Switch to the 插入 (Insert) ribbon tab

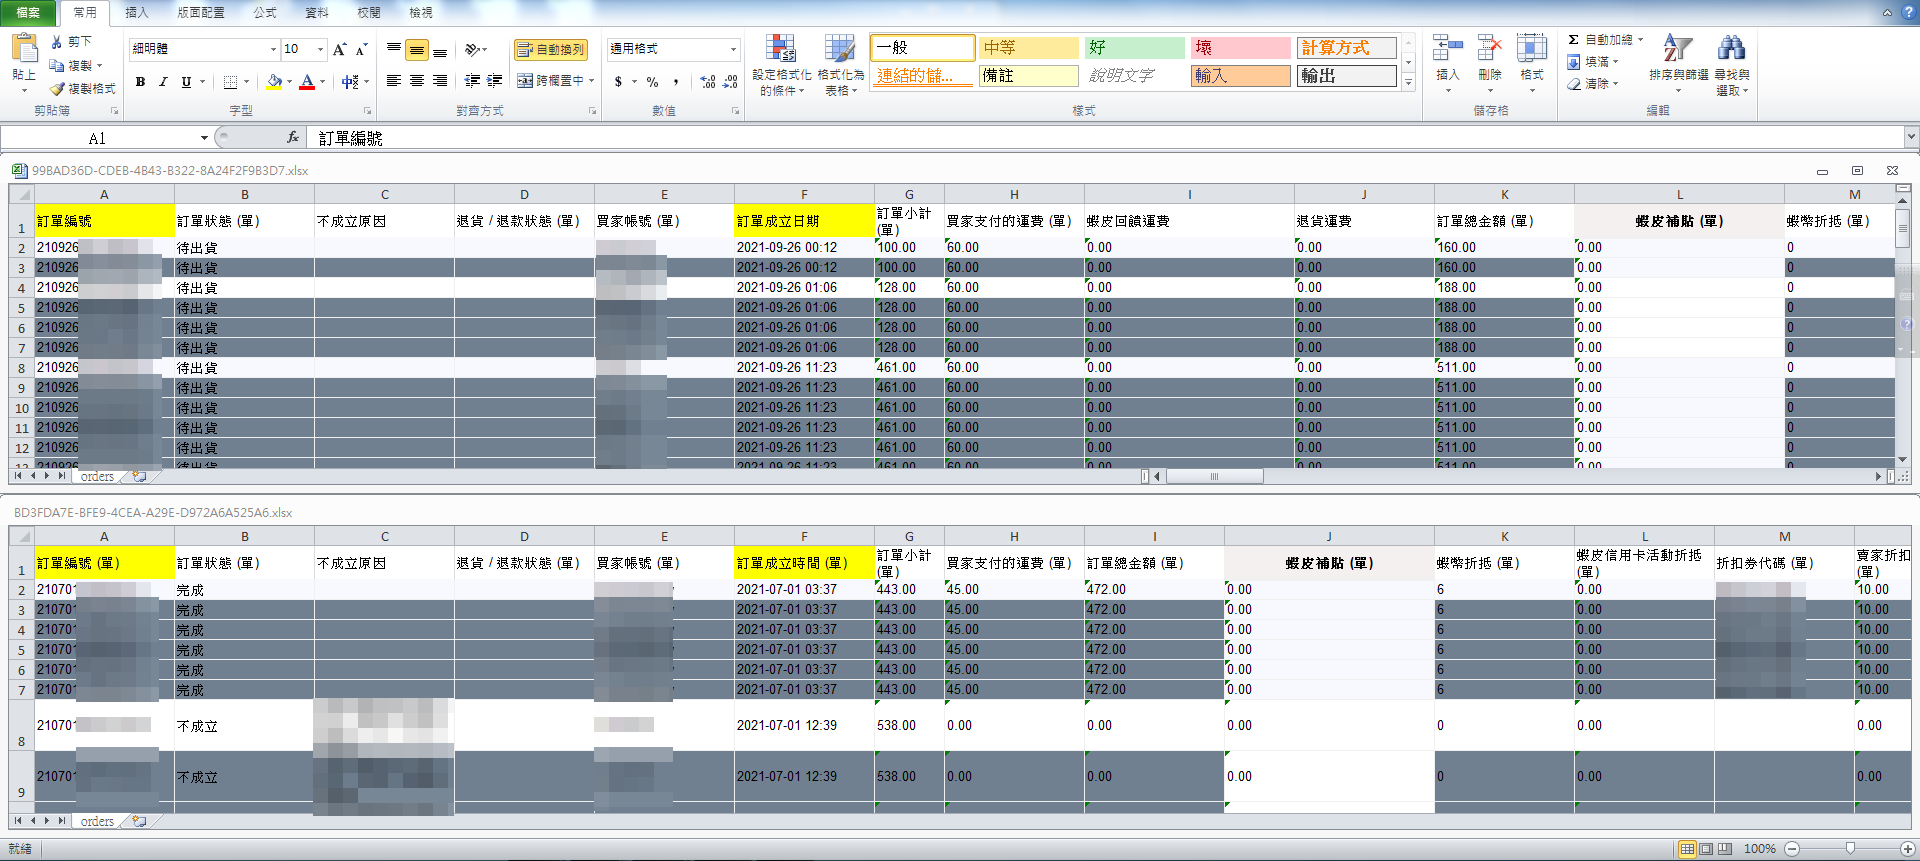click(136, 12)
